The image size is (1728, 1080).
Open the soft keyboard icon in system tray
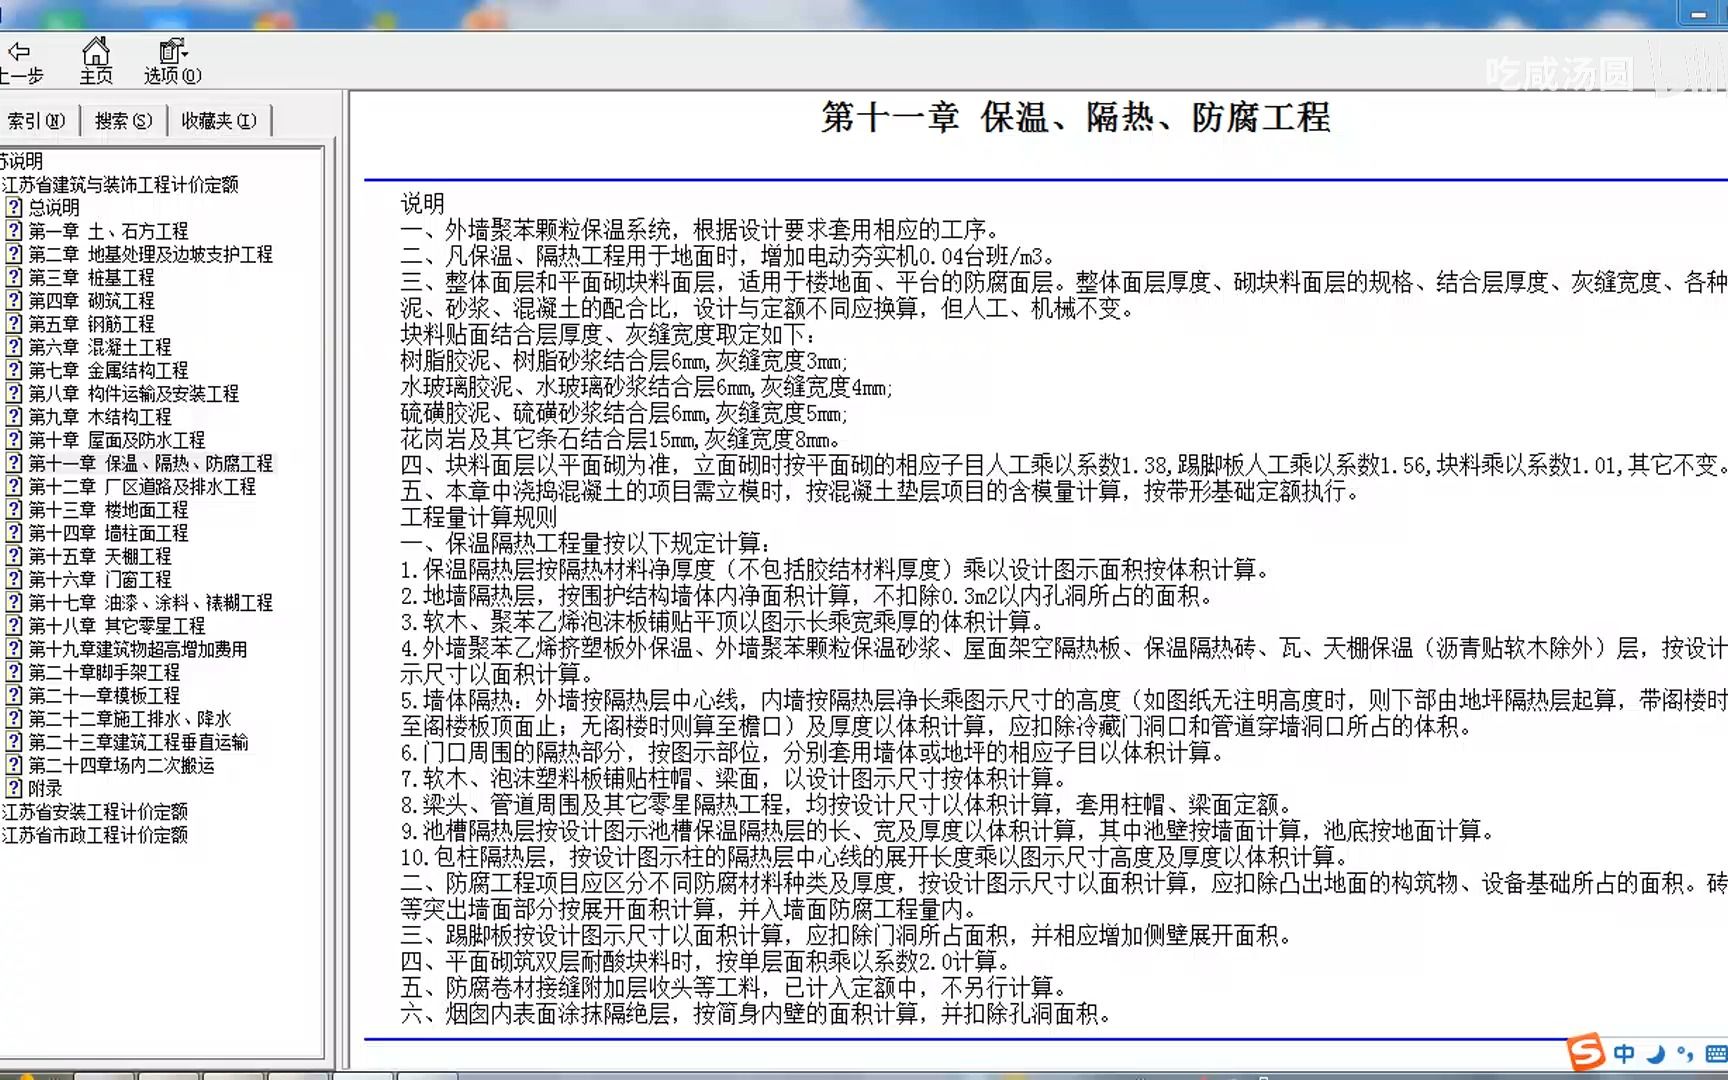point(1716,1053)
